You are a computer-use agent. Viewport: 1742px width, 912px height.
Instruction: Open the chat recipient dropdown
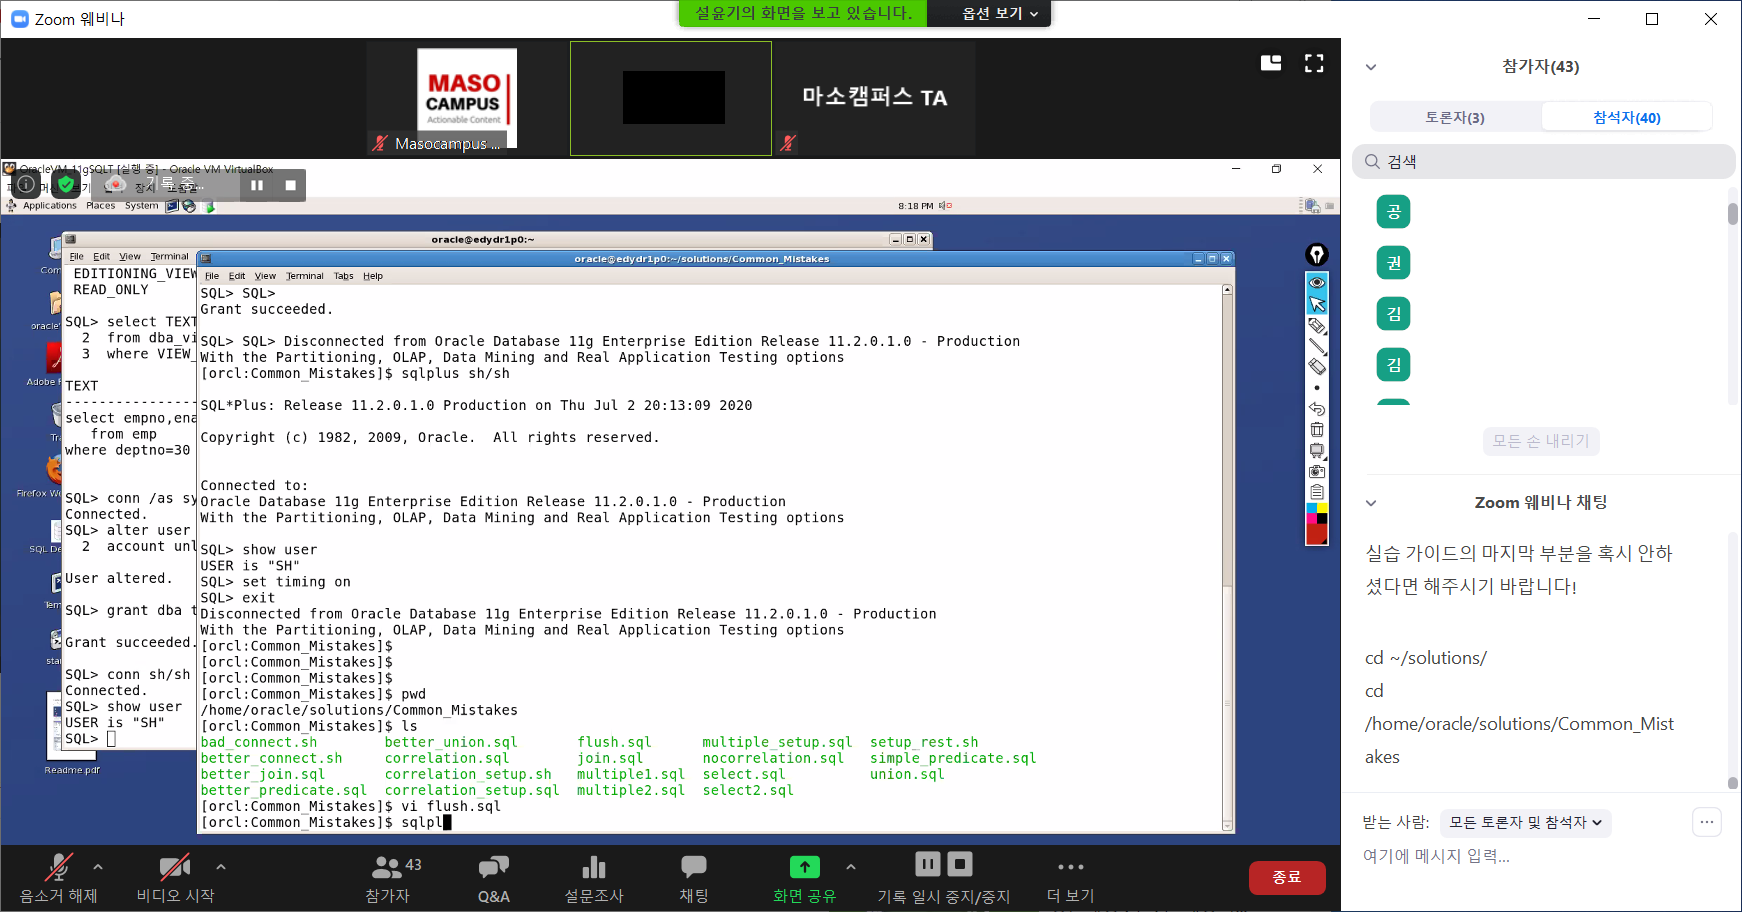tap(1525, 823)
